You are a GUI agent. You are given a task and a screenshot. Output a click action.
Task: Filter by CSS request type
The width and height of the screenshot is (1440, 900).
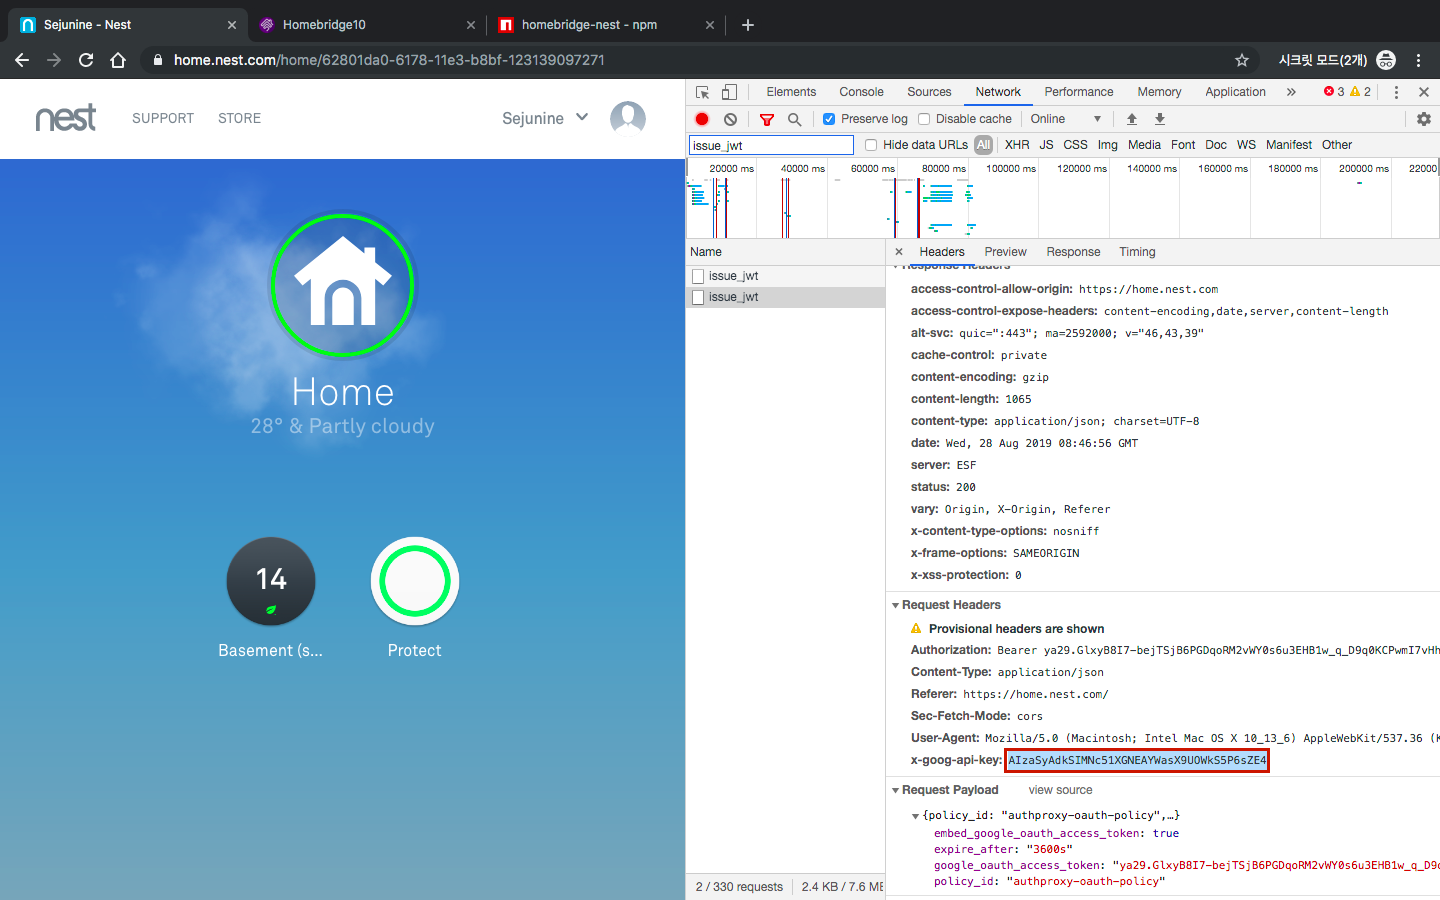coord(1075,145)
